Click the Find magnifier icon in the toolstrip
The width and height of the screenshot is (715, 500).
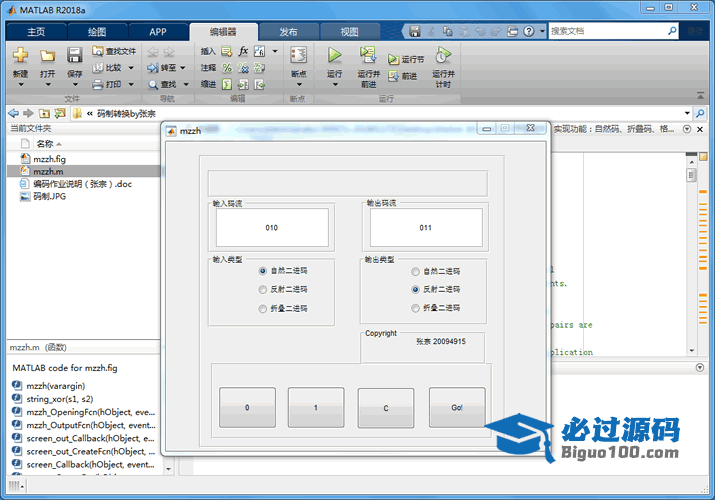coord(153,85)
